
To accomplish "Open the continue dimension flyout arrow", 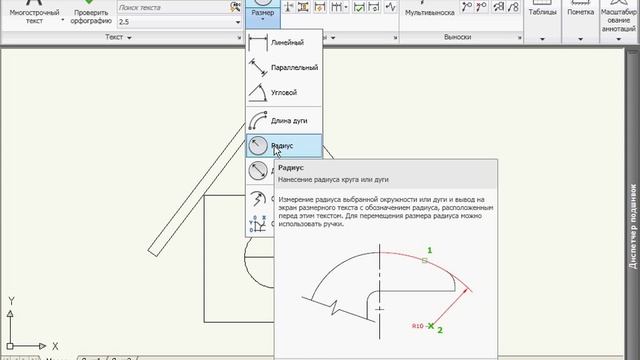I will (346, 7).
